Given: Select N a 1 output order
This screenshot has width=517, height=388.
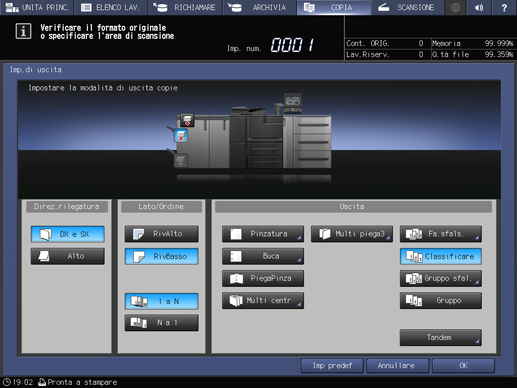Looking at the screenshot, I should (162, 323).
